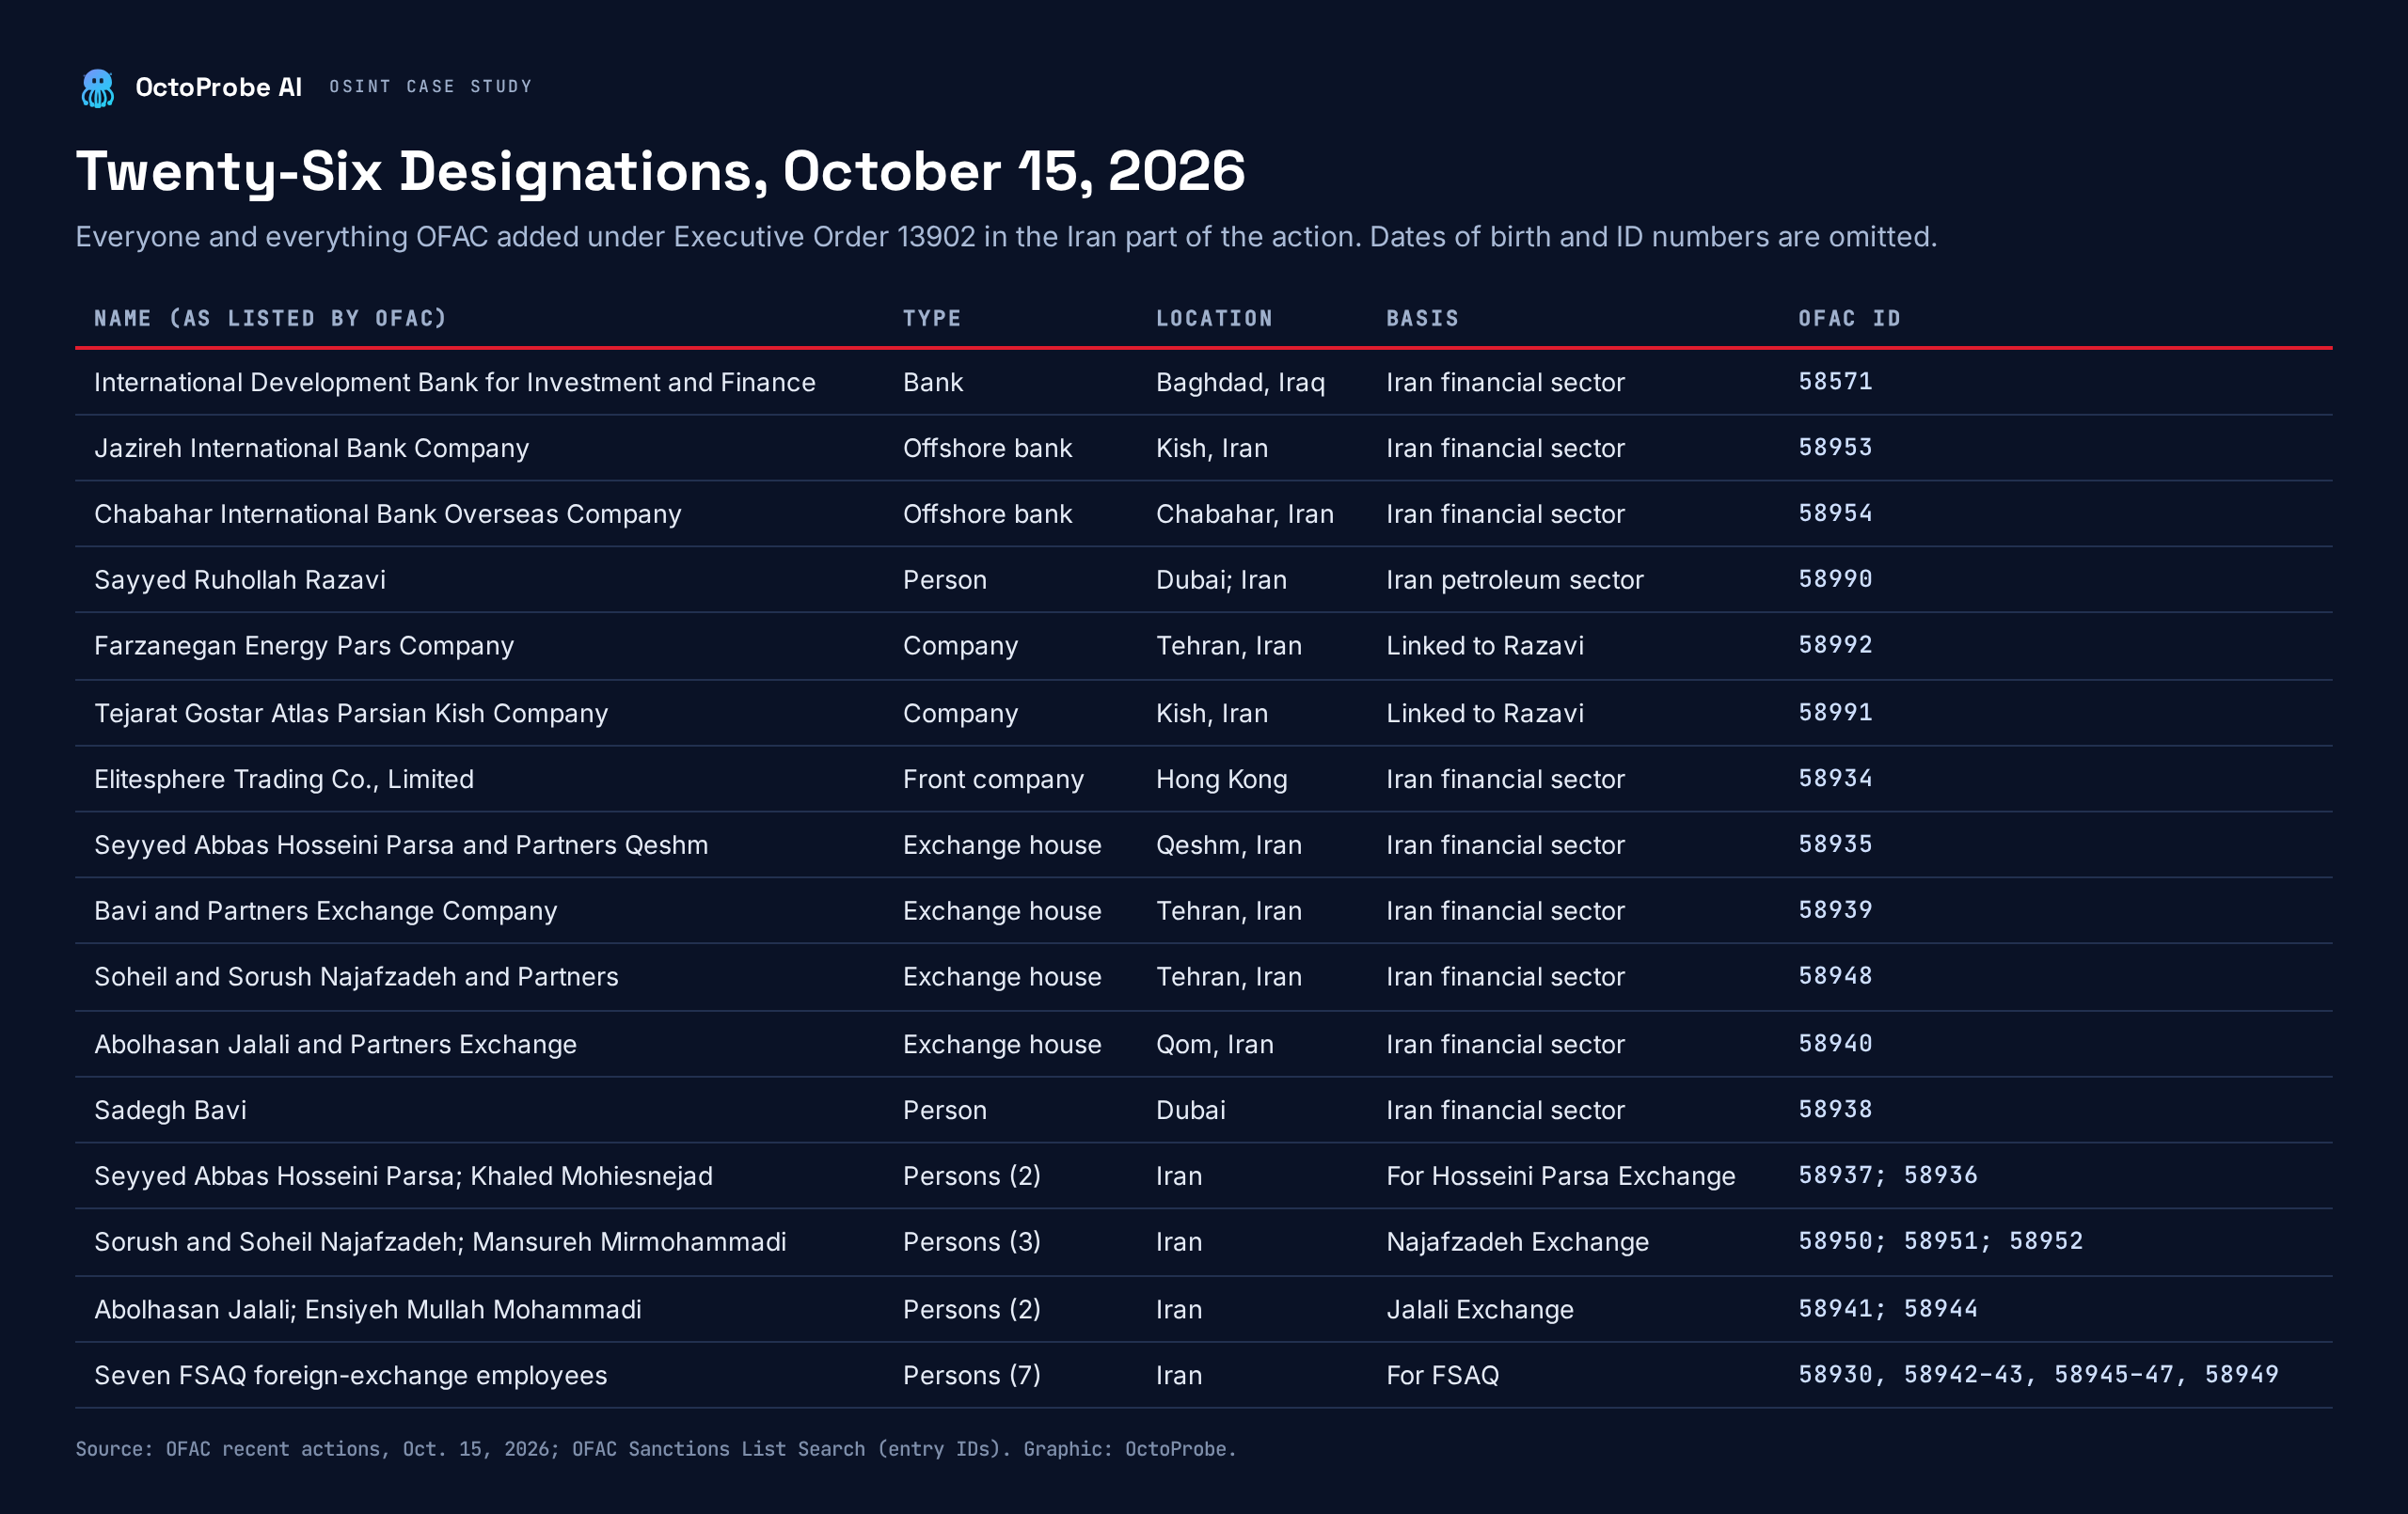Click the OctoProbe octopus logo icon

point(97,88)
